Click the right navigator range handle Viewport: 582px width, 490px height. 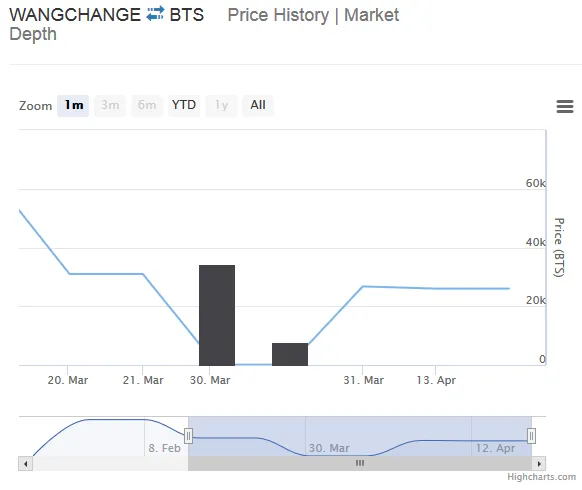[x=532, y=436]
